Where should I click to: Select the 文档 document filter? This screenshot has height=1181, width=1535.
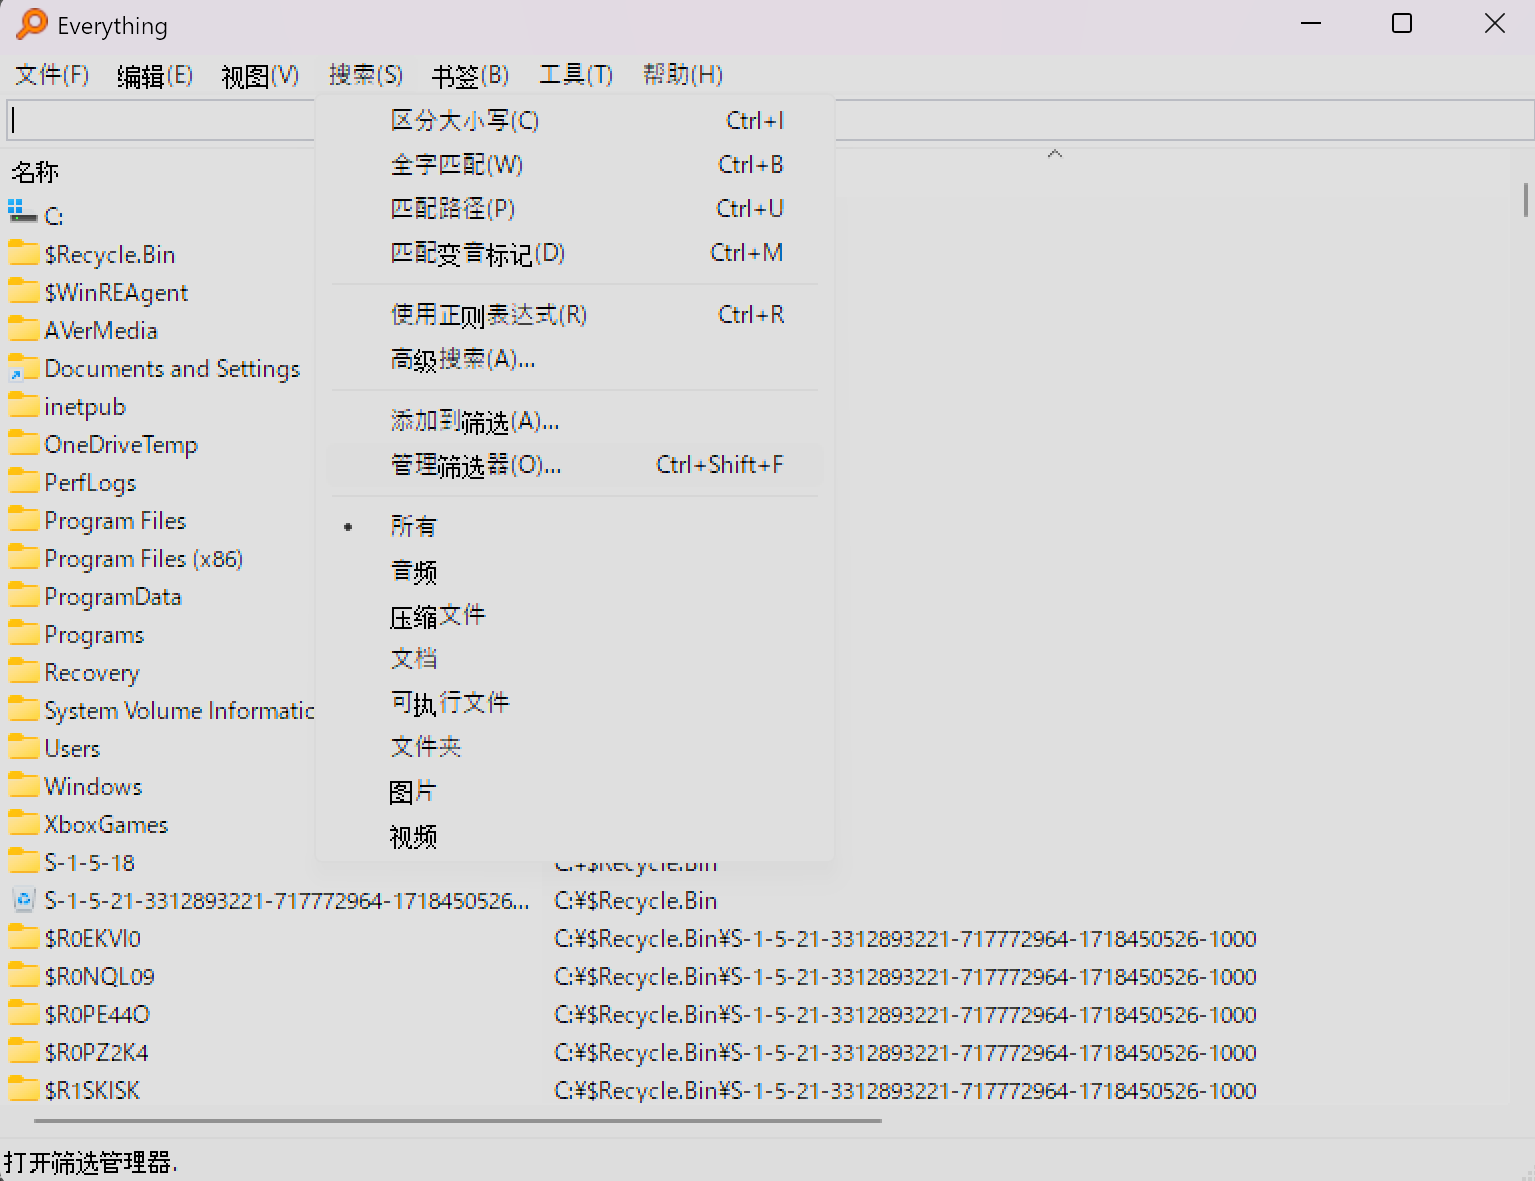tap(575, 659)
